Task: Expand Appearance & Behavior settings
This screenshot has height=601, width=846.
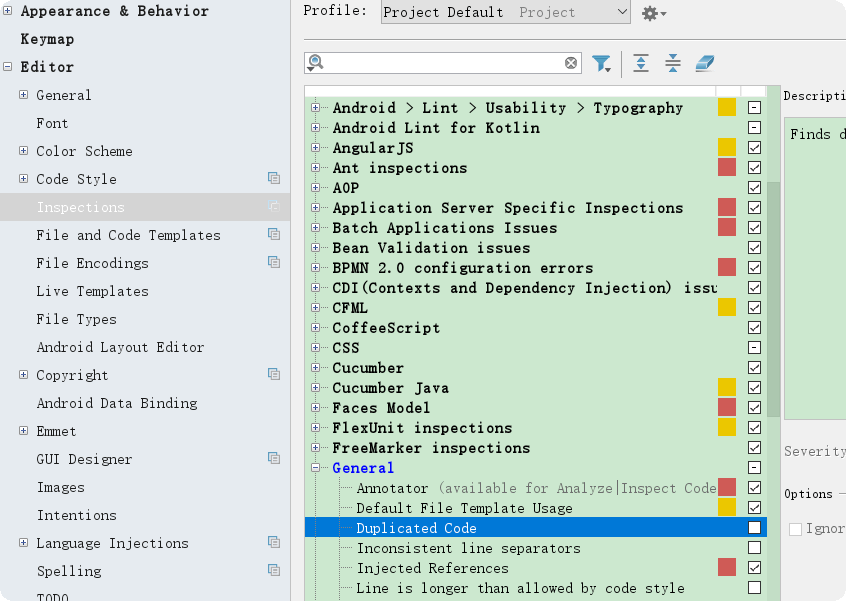Action: pyautogui.click(x=8, y=11)
